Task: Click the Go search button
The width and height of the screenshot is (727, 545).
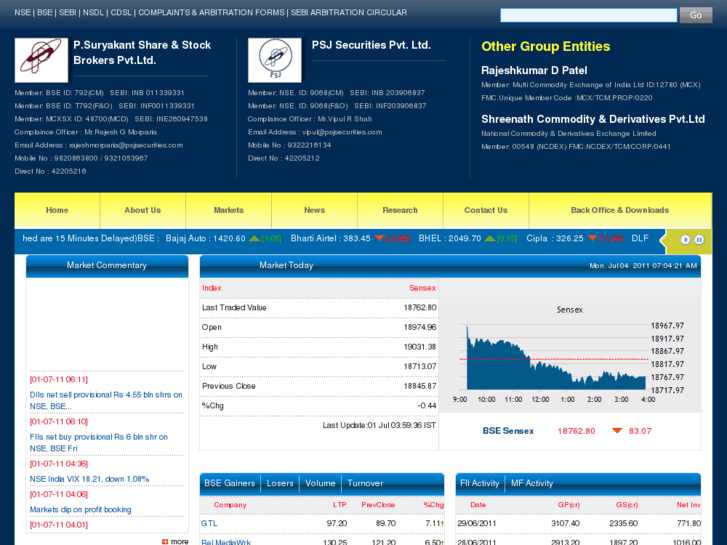Action: click(x=695, y=15)
